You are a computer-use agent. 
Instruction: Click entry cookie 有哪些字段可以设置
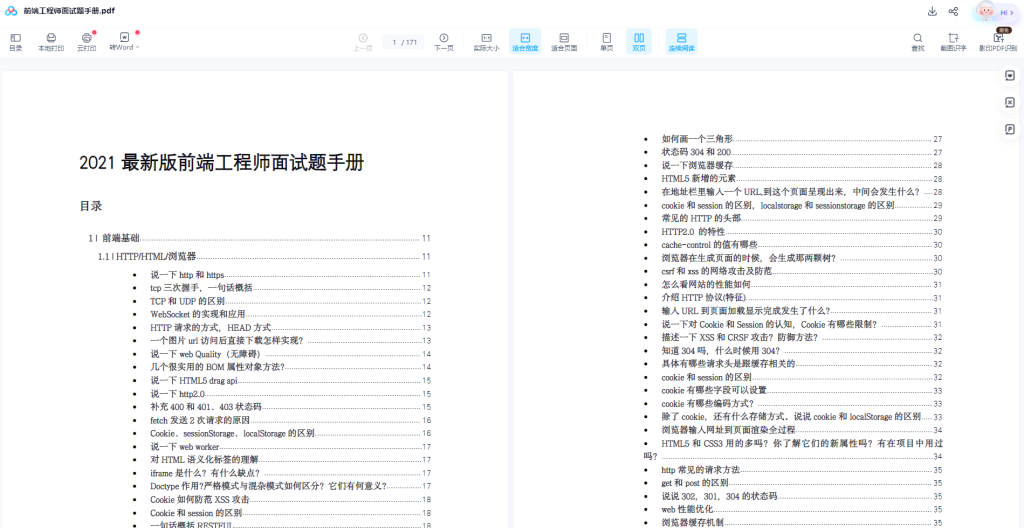[802, 391]
